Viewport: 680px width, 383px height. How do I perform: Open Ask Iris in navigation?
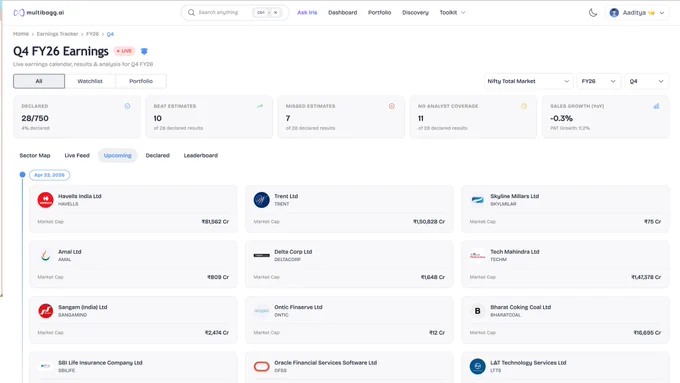point(307,13)
